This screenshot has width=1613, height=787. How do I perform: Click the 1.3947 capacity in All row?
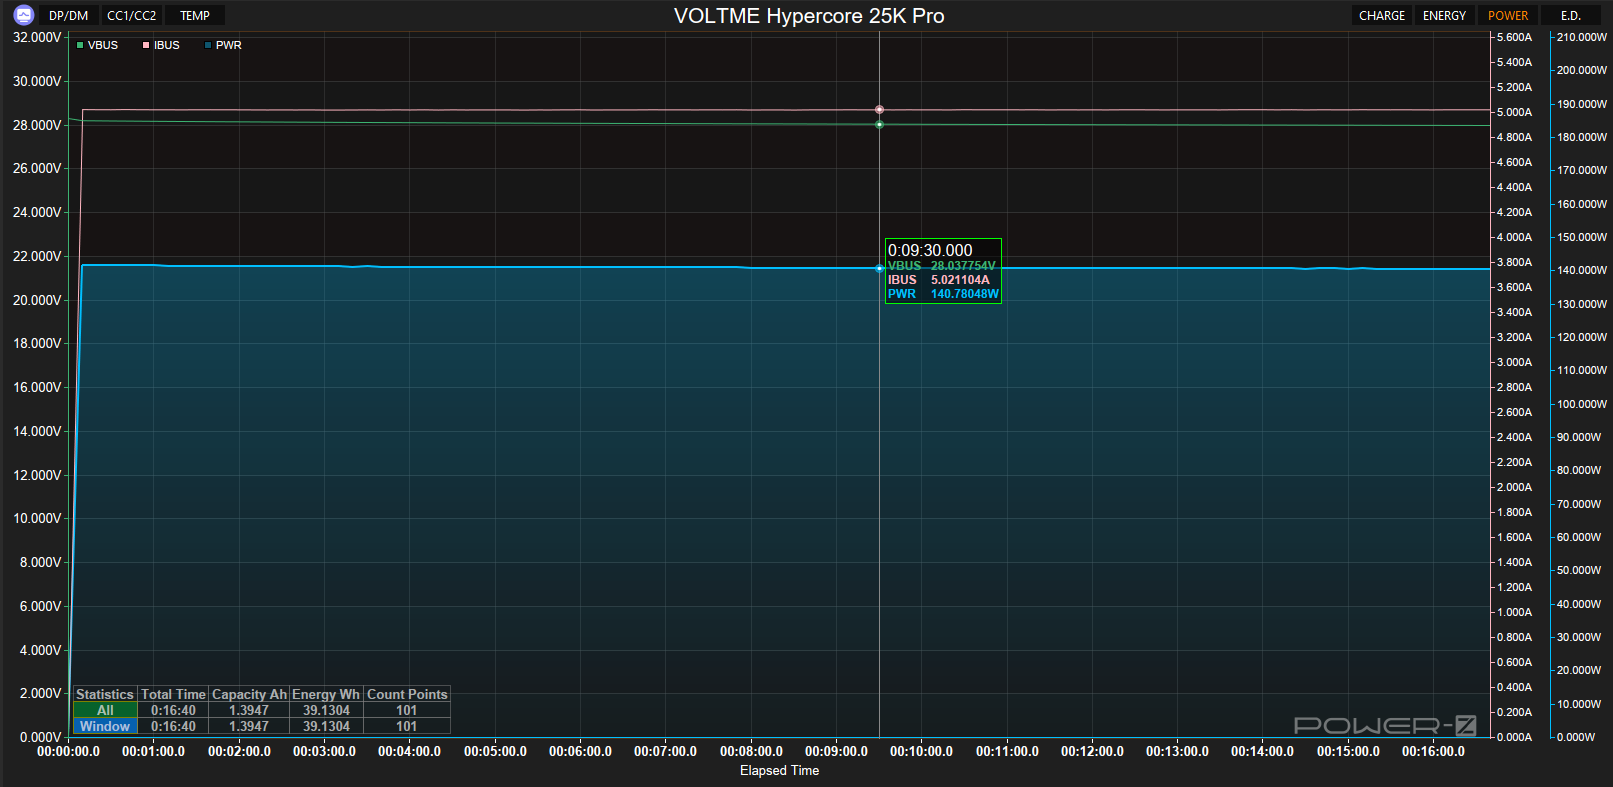pos(249,710)
